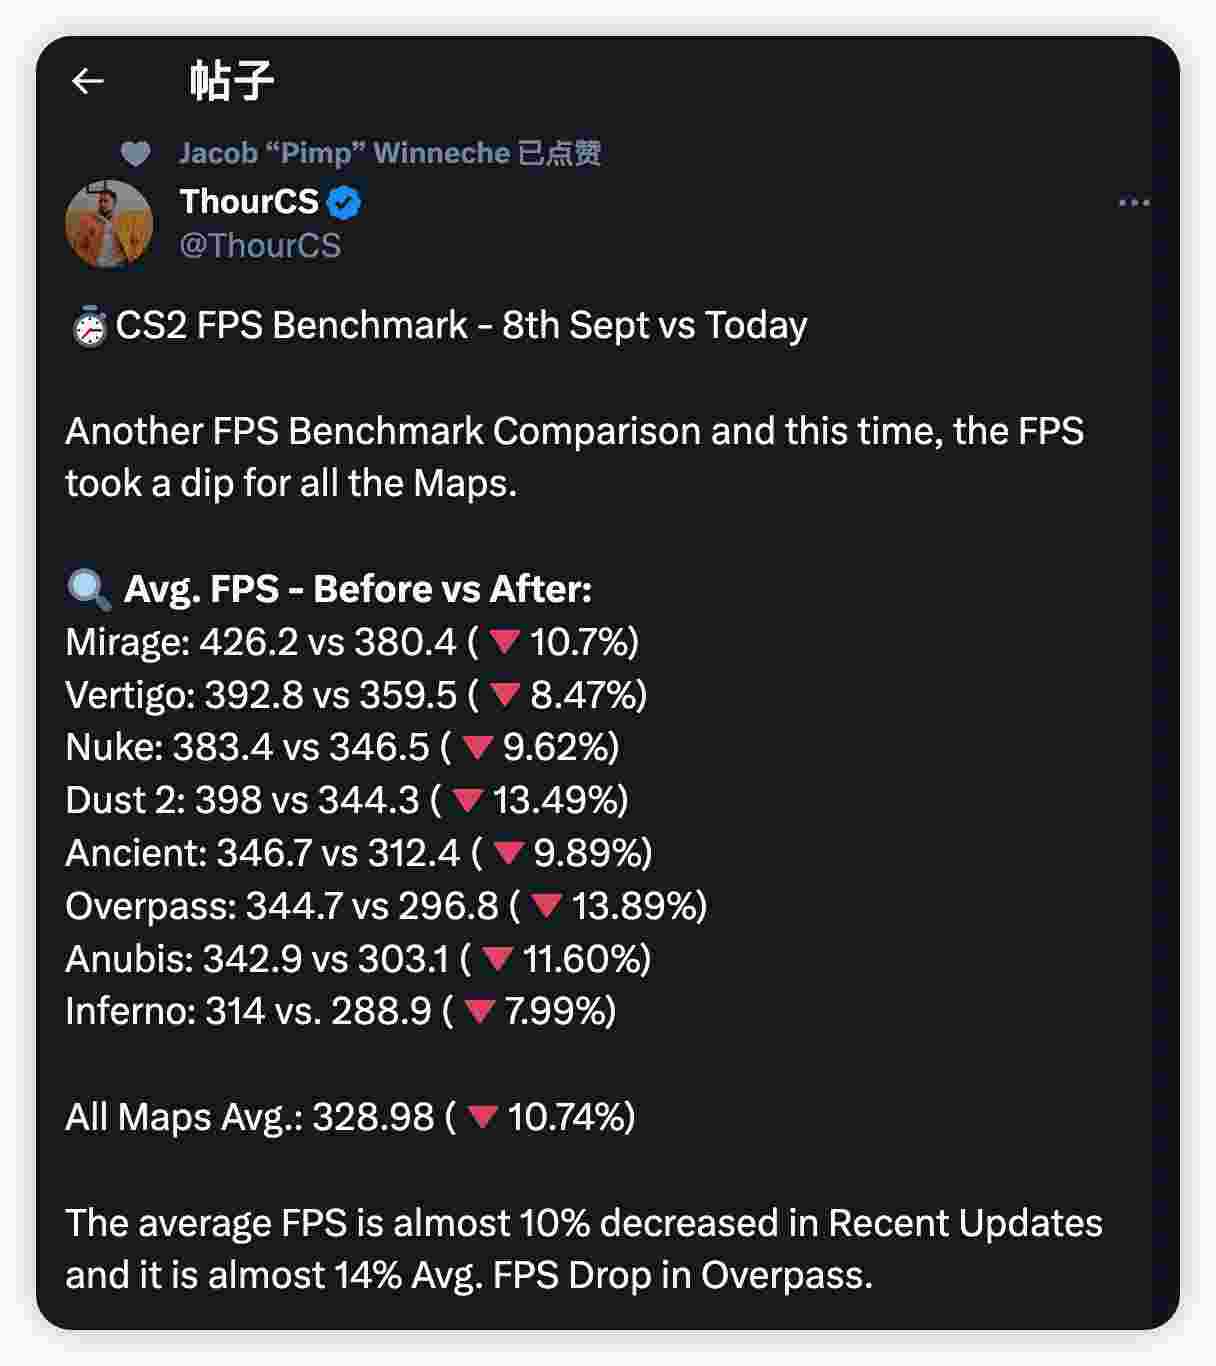Open the three-dot more options menu
This screenshot has width=1216, height=1366.
click(1133, 203)
